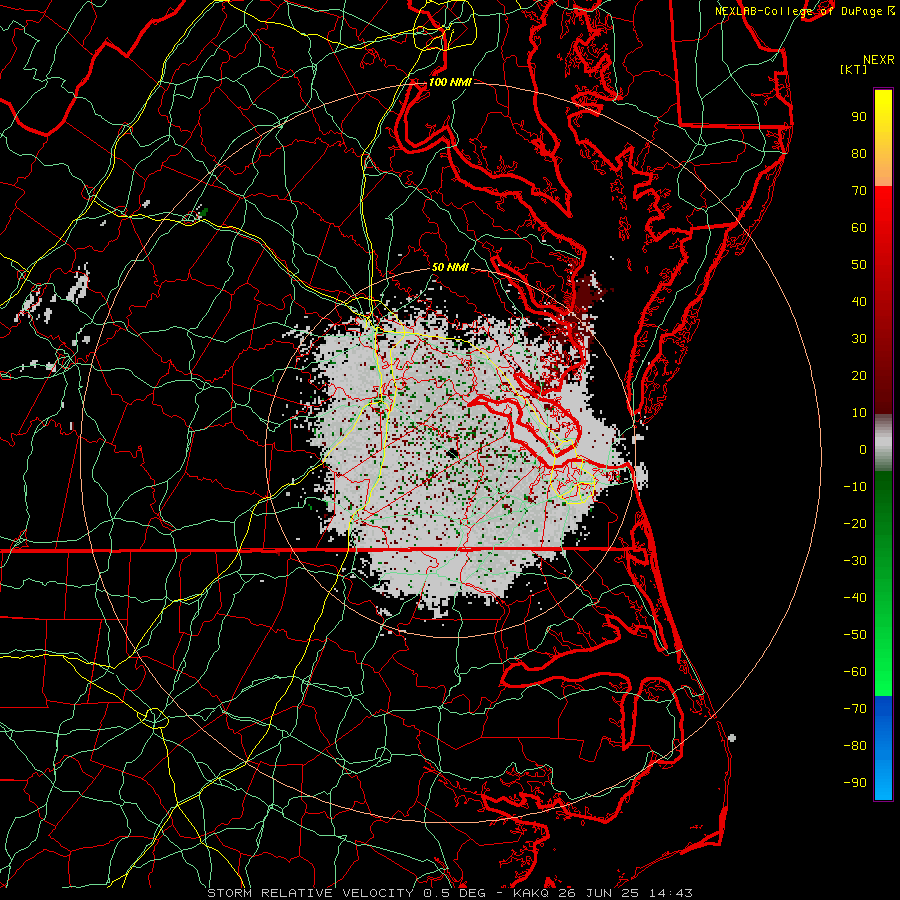Click the -40 value on velocity scale
The width and height of the screenshot is (900, 900).
855,598
